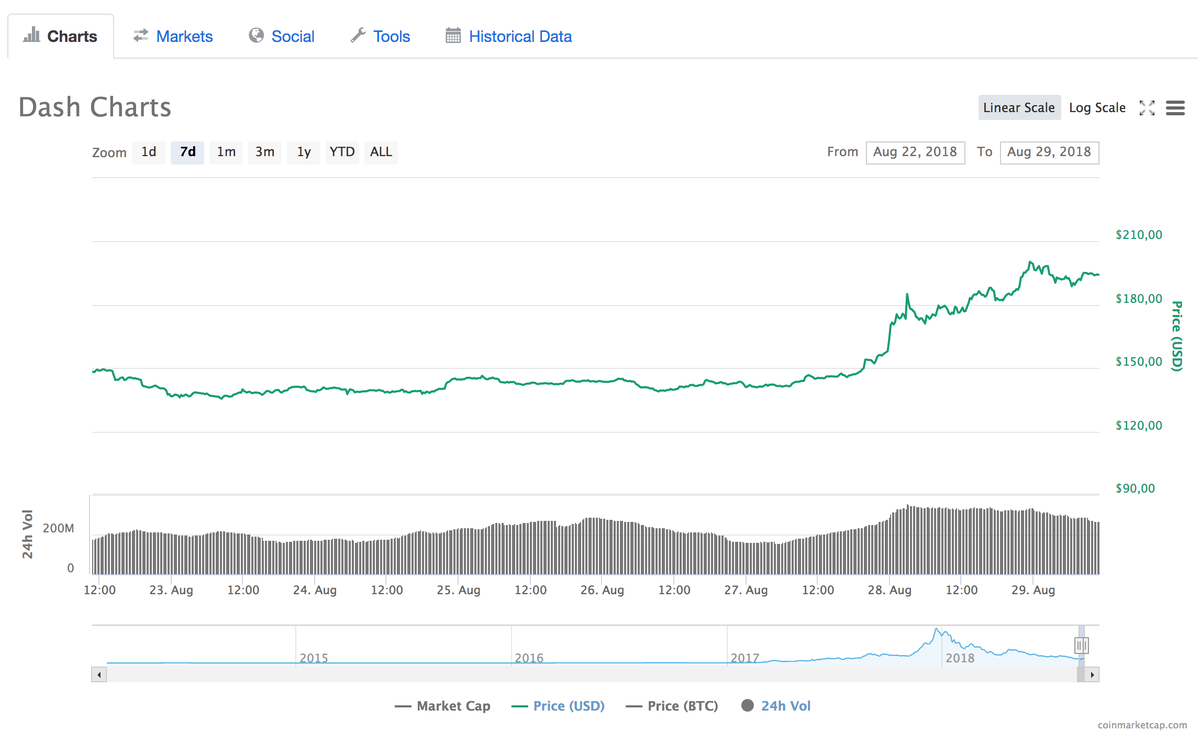Click the 27. Aug date label
Image resolution: width=1200 pixels, height=742 pixels.
point(746,590)
